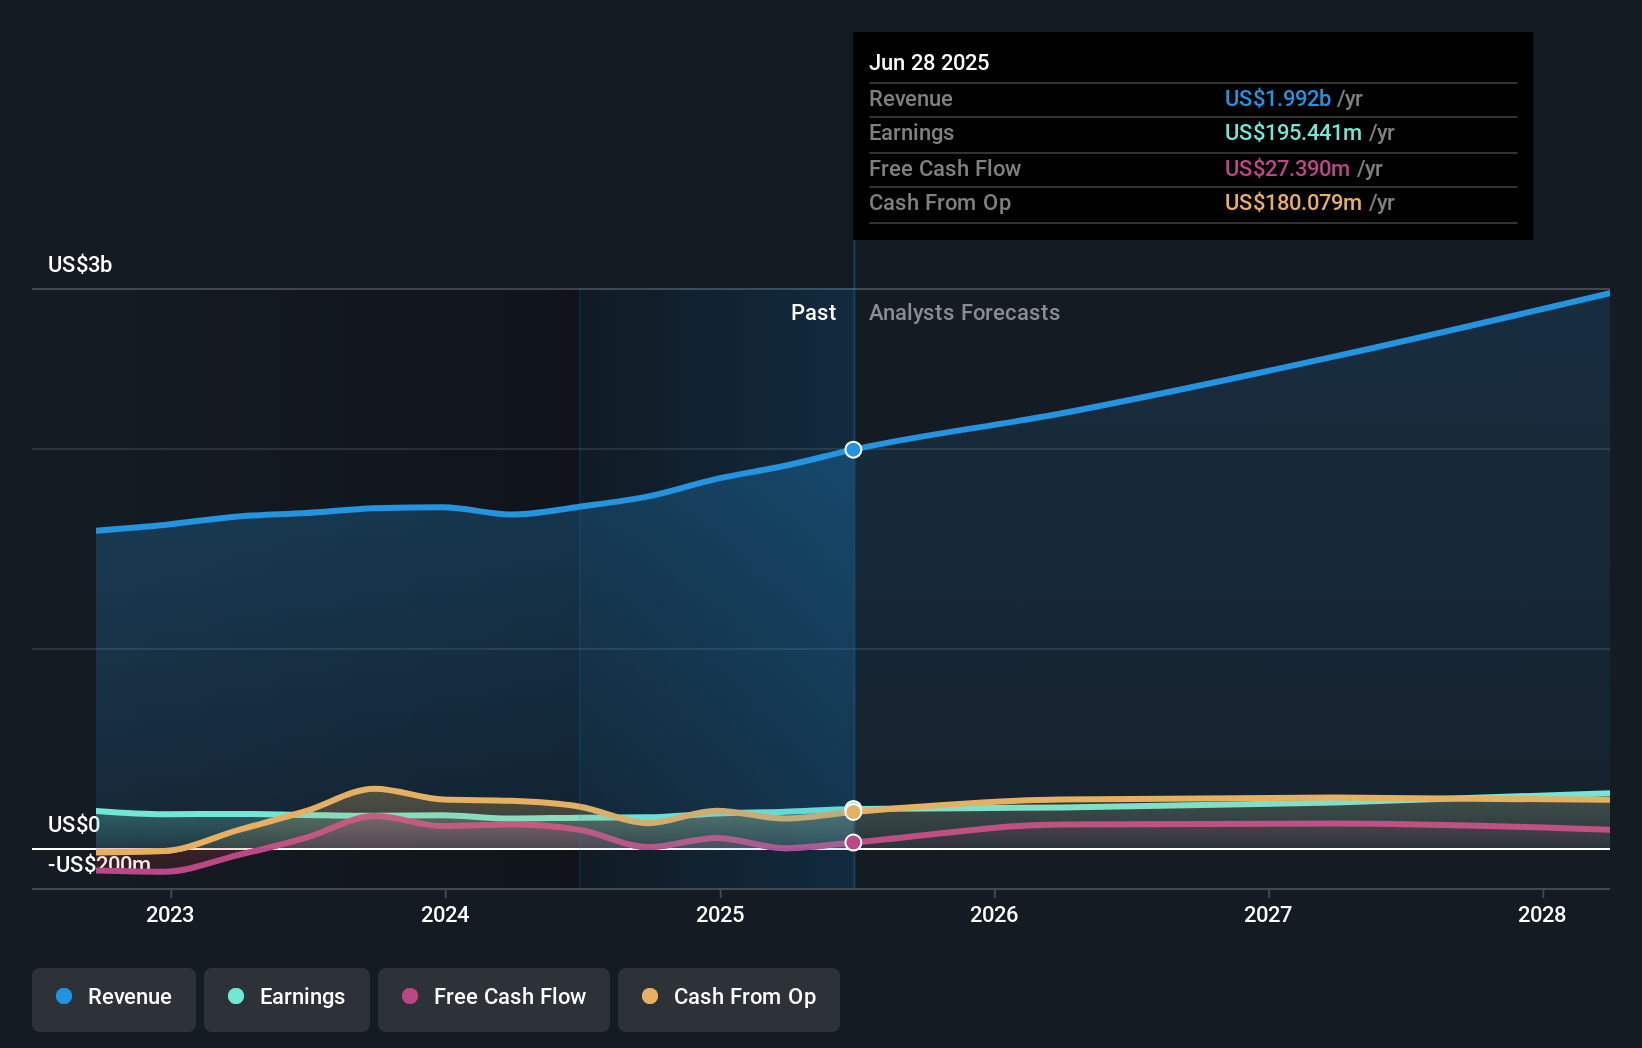The height and width of the screenshot is (1048, 1642).
Task: Select the Cash From Op data point marker
Action: pos(853,812)
